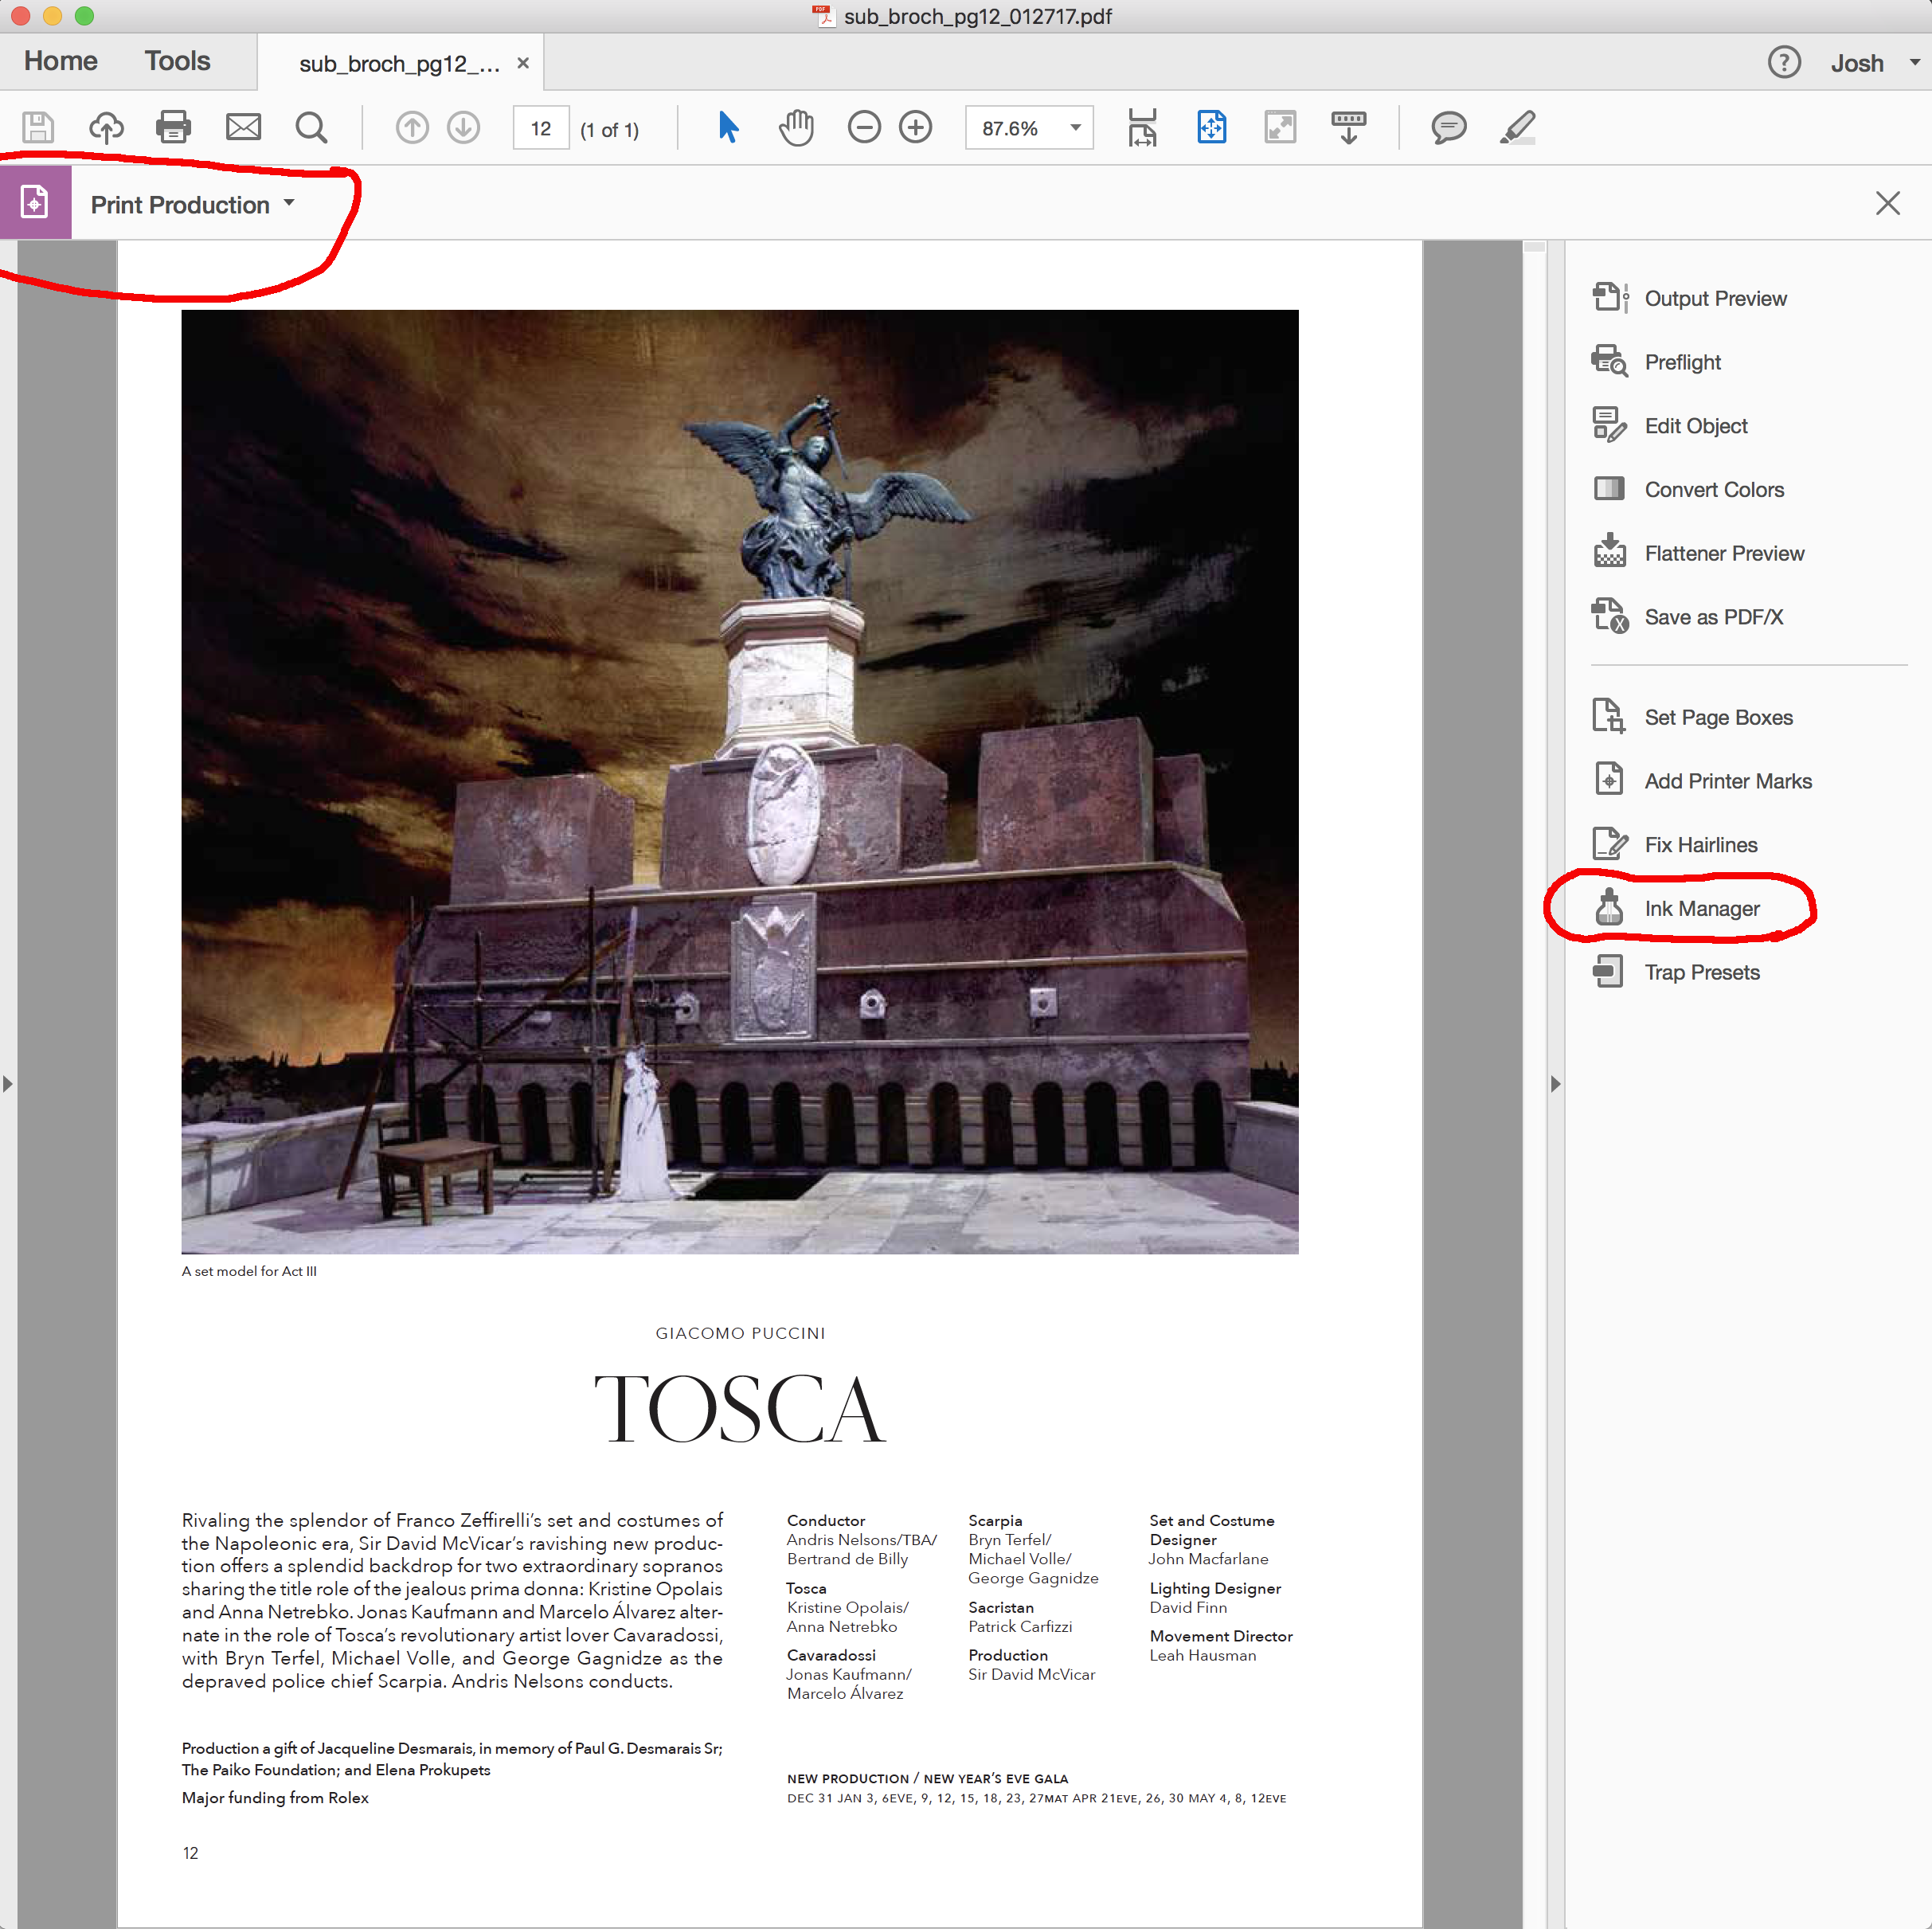Image resolution: width=1932 pixels, height=1929 pixels.
Task: Click the email envelope icon
Action: pyautogui.click(x=243, y=127)
